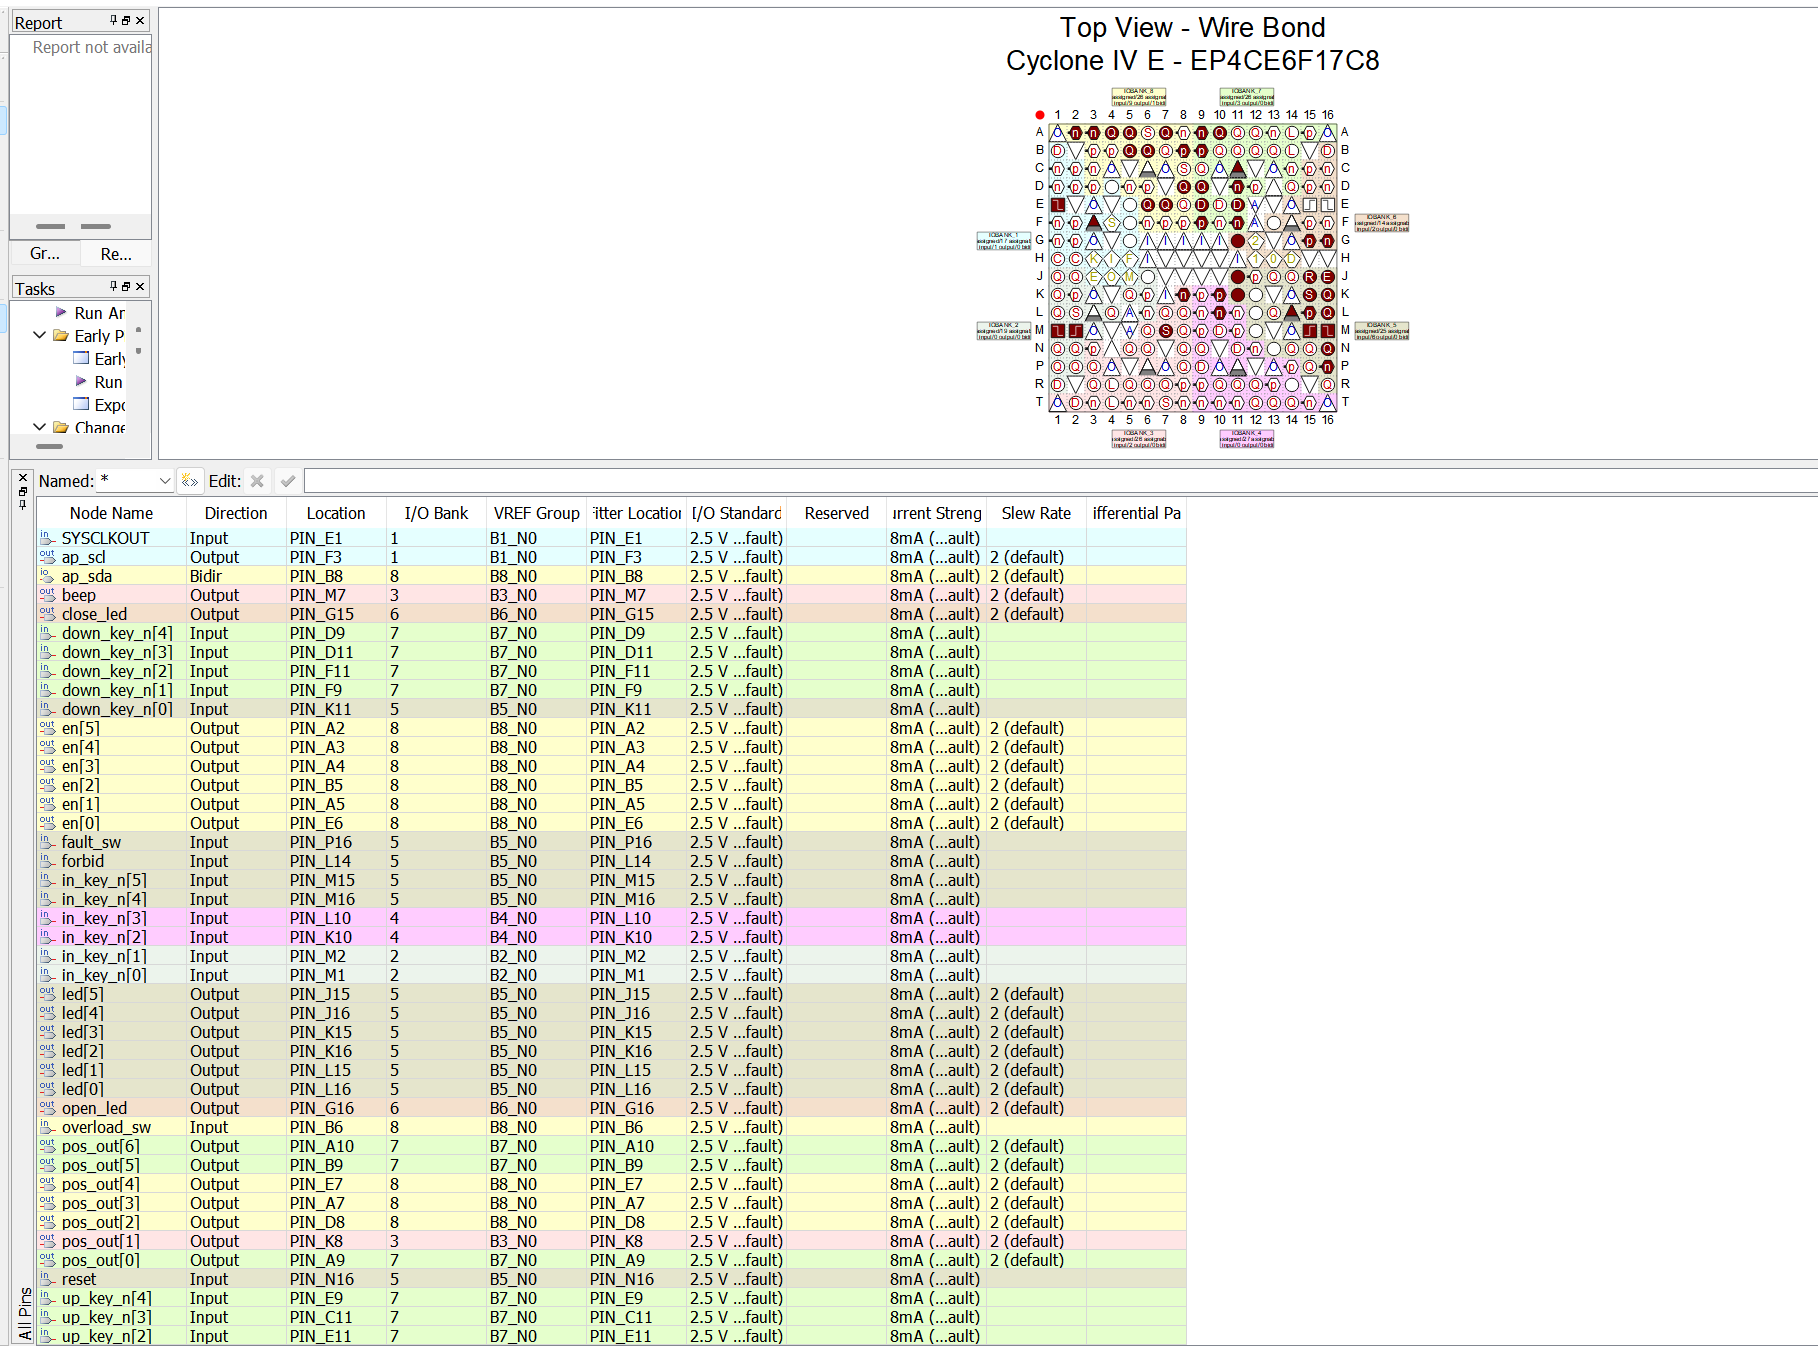Switch to the Re... tab
The image size is (1818, 1346).
(116, 254)
